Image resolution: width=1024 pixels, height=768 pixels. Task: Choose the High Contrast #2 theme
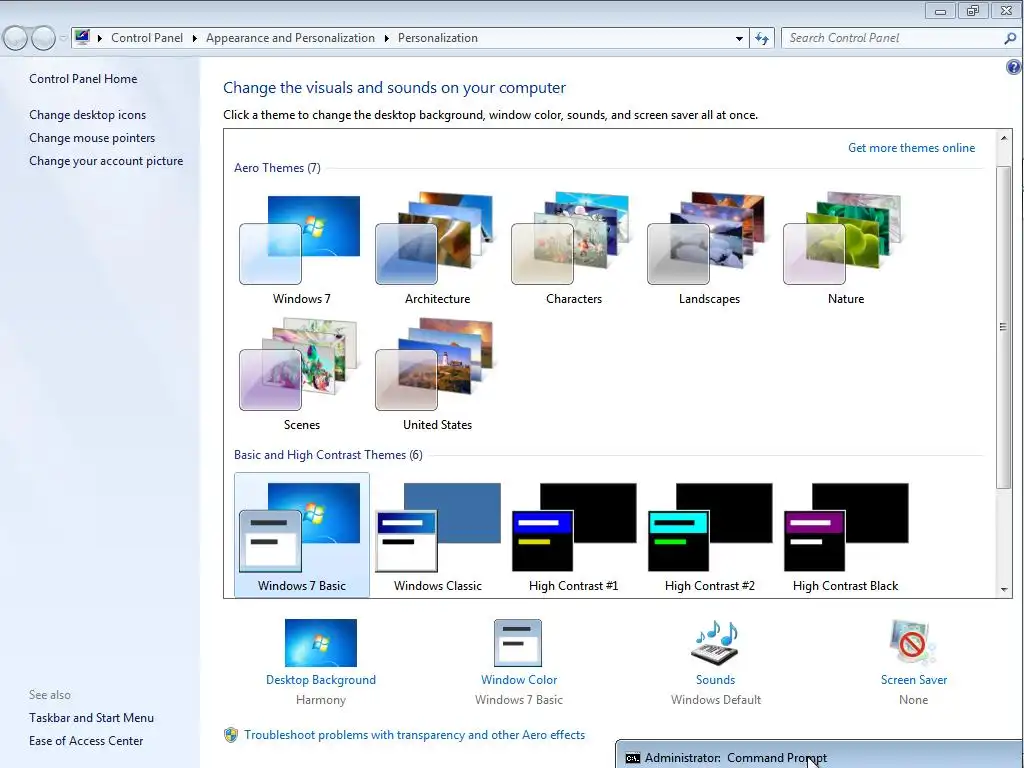pos(709,535)
